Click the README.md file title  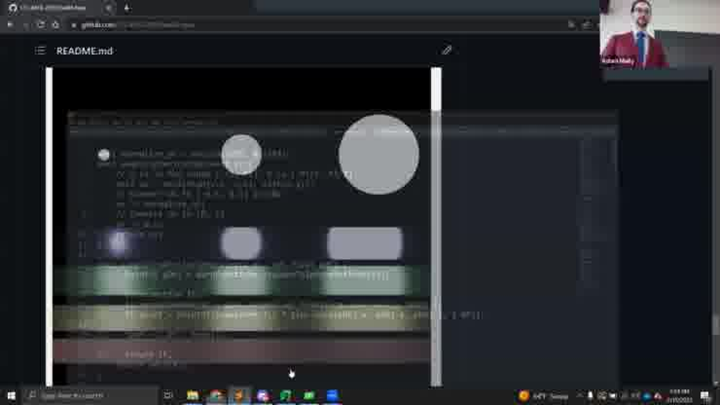tap(84, 50)
